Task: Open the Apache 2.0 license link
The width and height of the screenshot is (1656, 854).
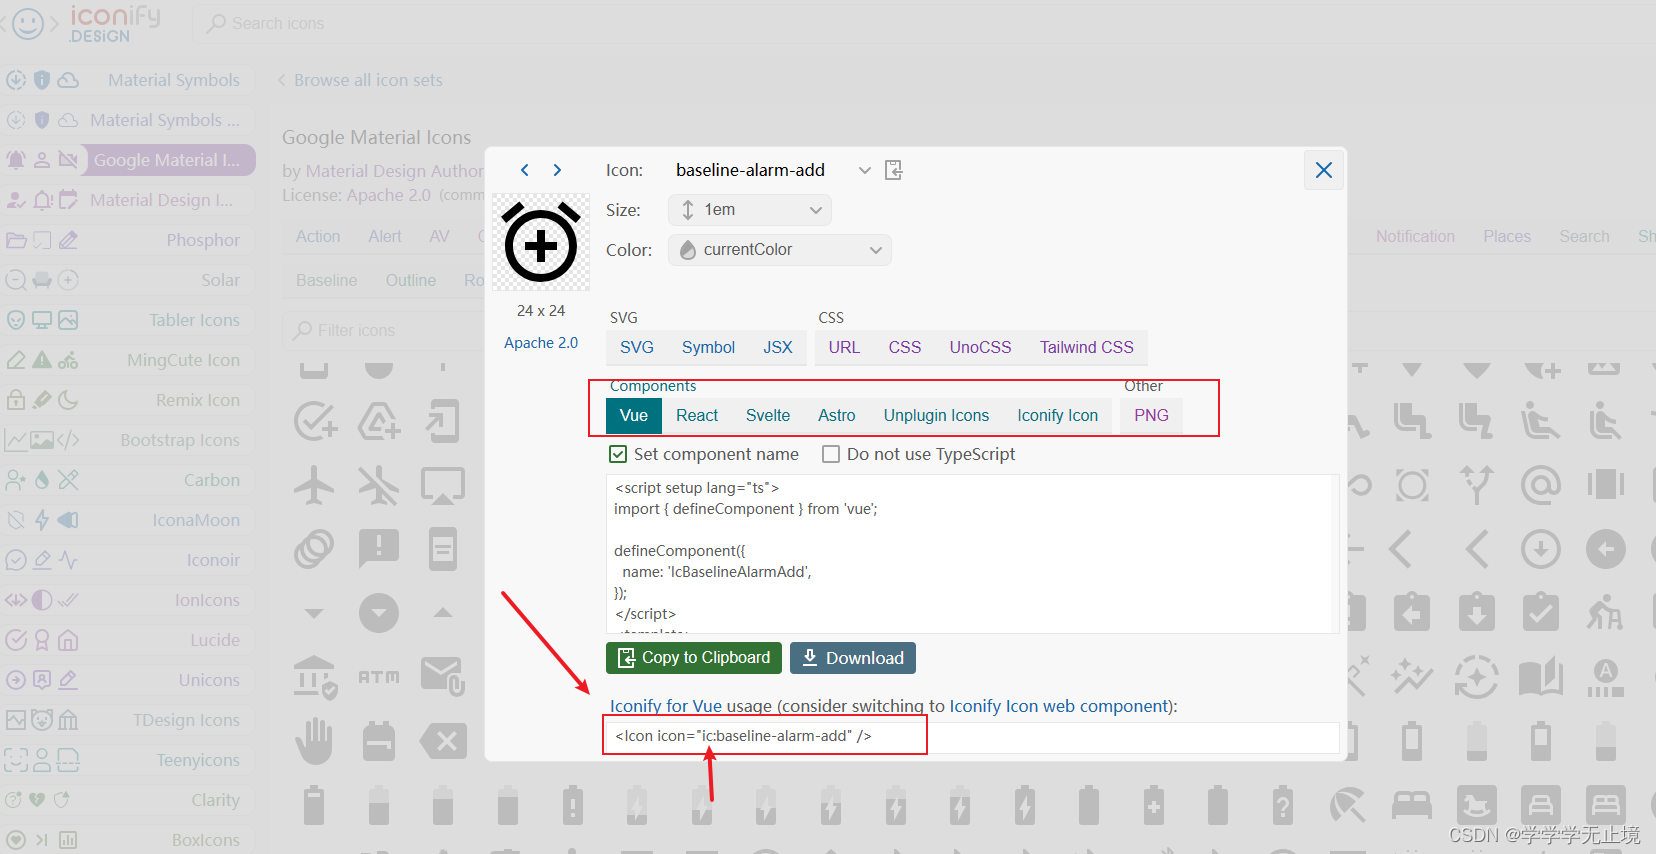Action: (x=541, y=343)
